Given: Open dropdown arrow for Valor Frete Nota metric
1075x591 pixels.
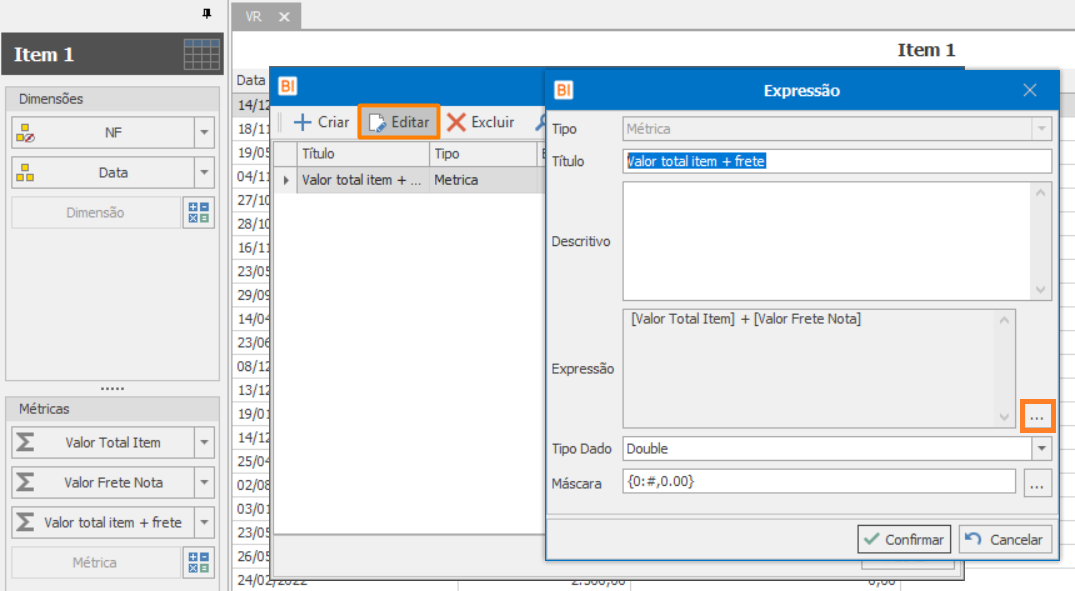Looking at the screenshot, I should coord(204,483).
